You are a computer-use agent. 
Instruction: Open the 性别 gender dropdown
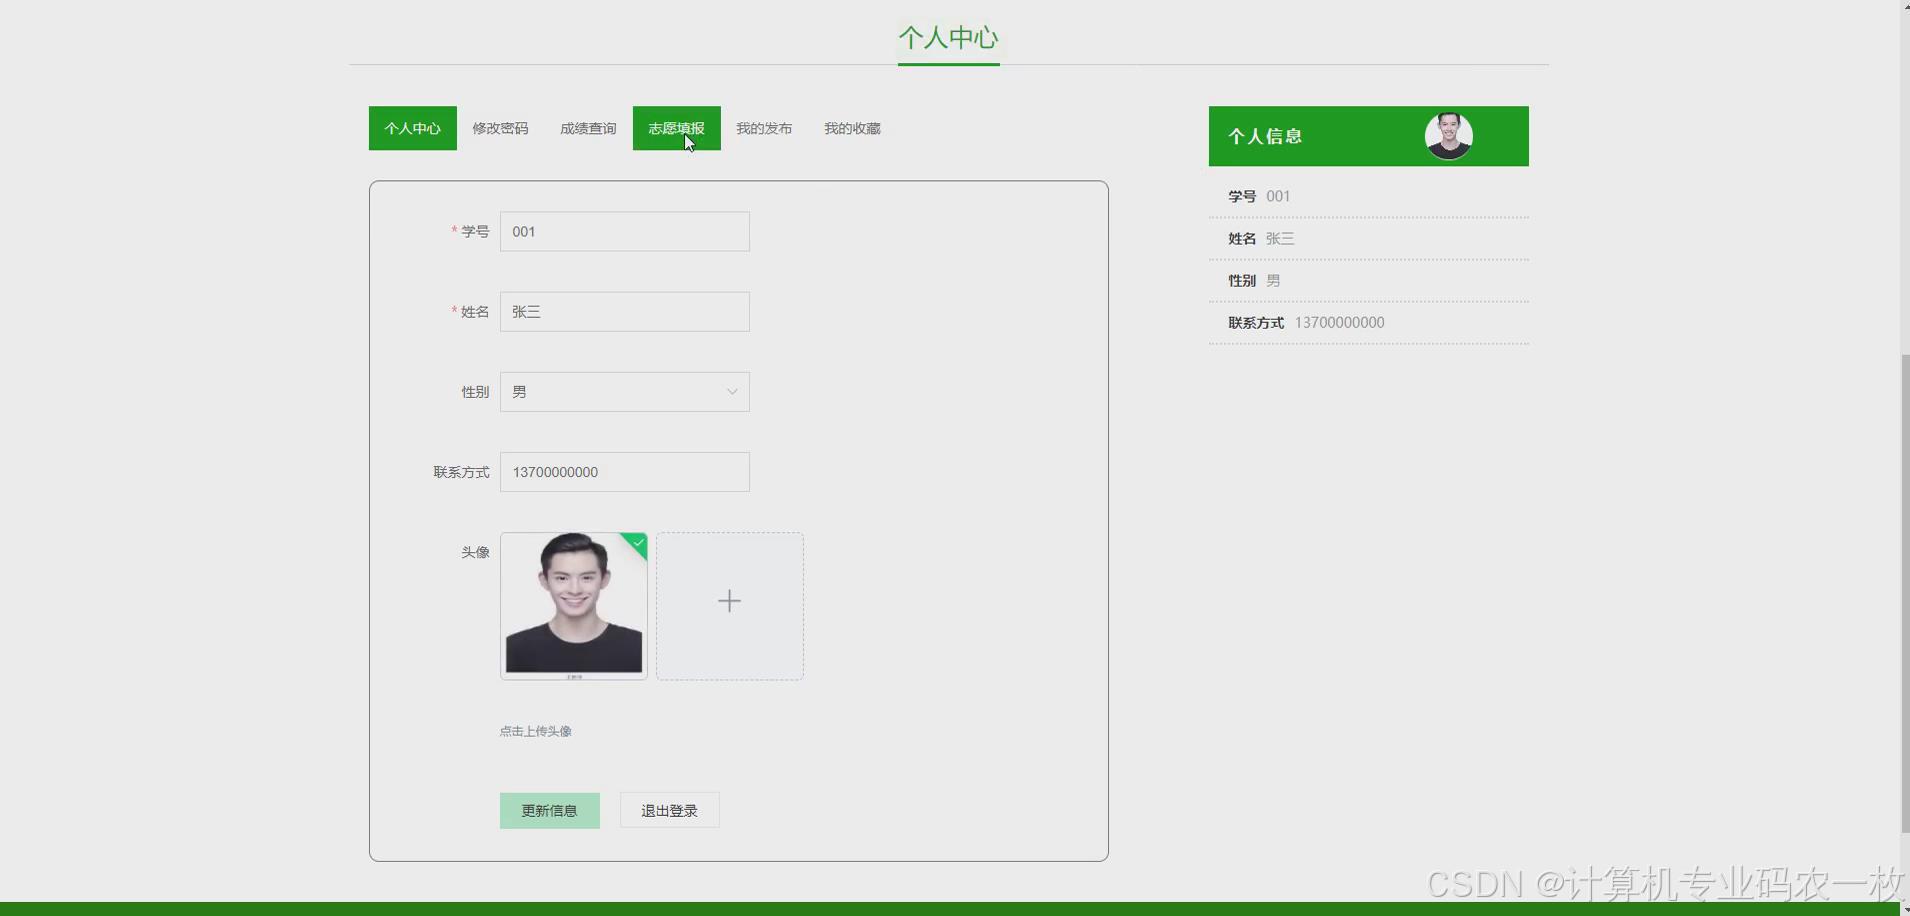click(x=625, y=391)
